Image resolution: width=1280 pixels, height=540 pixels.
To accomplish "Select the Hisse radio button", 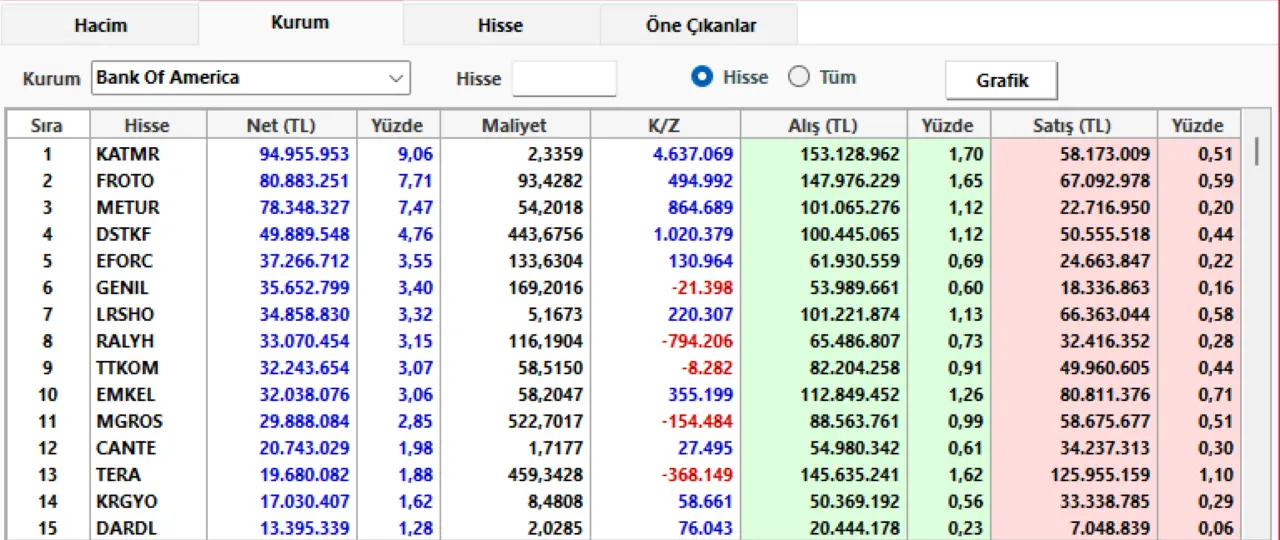I will point(702,77).
